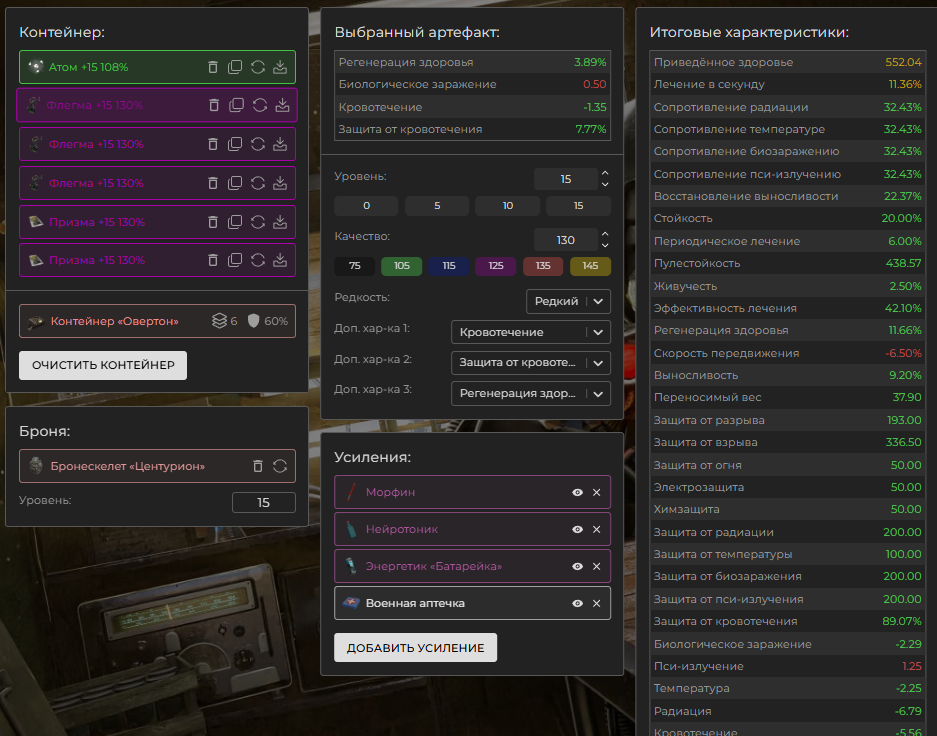Open the Доп. хар-ка 1 dropdown
Viewport: 937px width, 736px height.
coord(531,332)
